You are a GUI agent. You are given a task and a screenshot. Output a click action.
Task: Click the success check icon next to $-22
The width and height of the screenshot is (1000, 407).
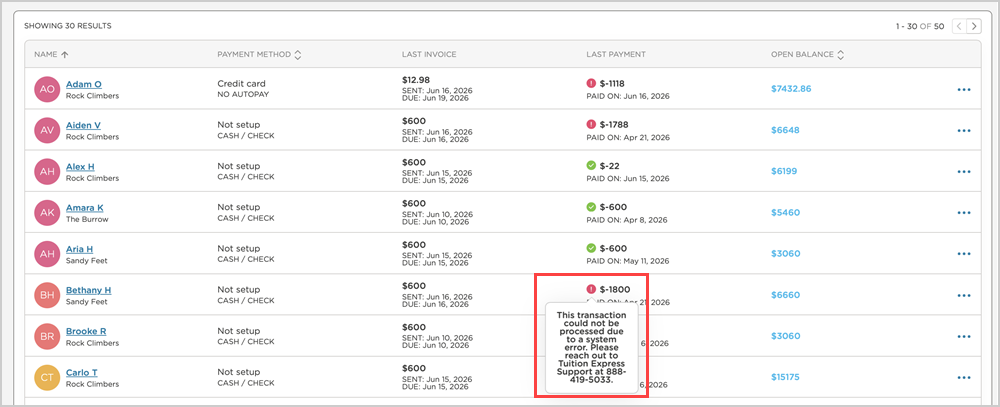pos(591,166)
